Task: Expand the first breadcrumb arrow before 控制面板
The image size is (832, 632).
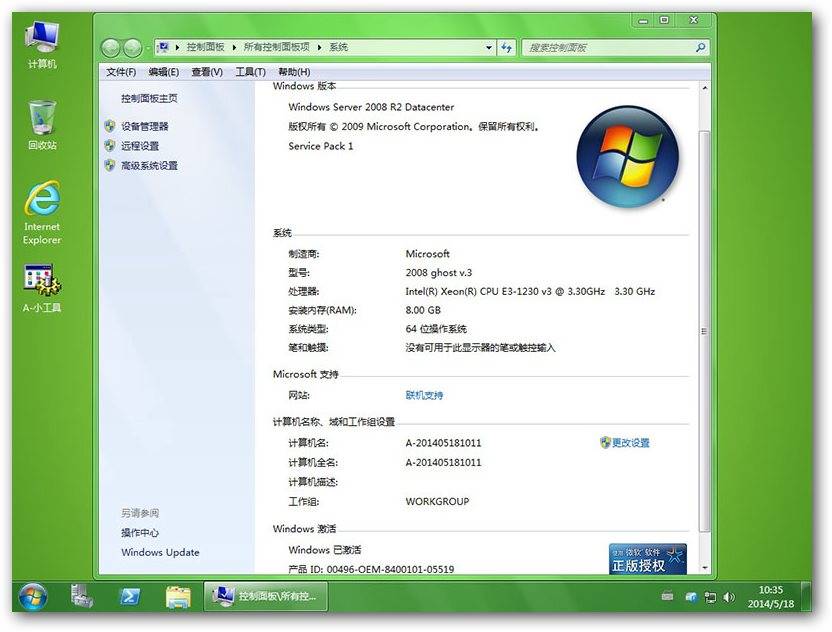Action: (177, 48)
